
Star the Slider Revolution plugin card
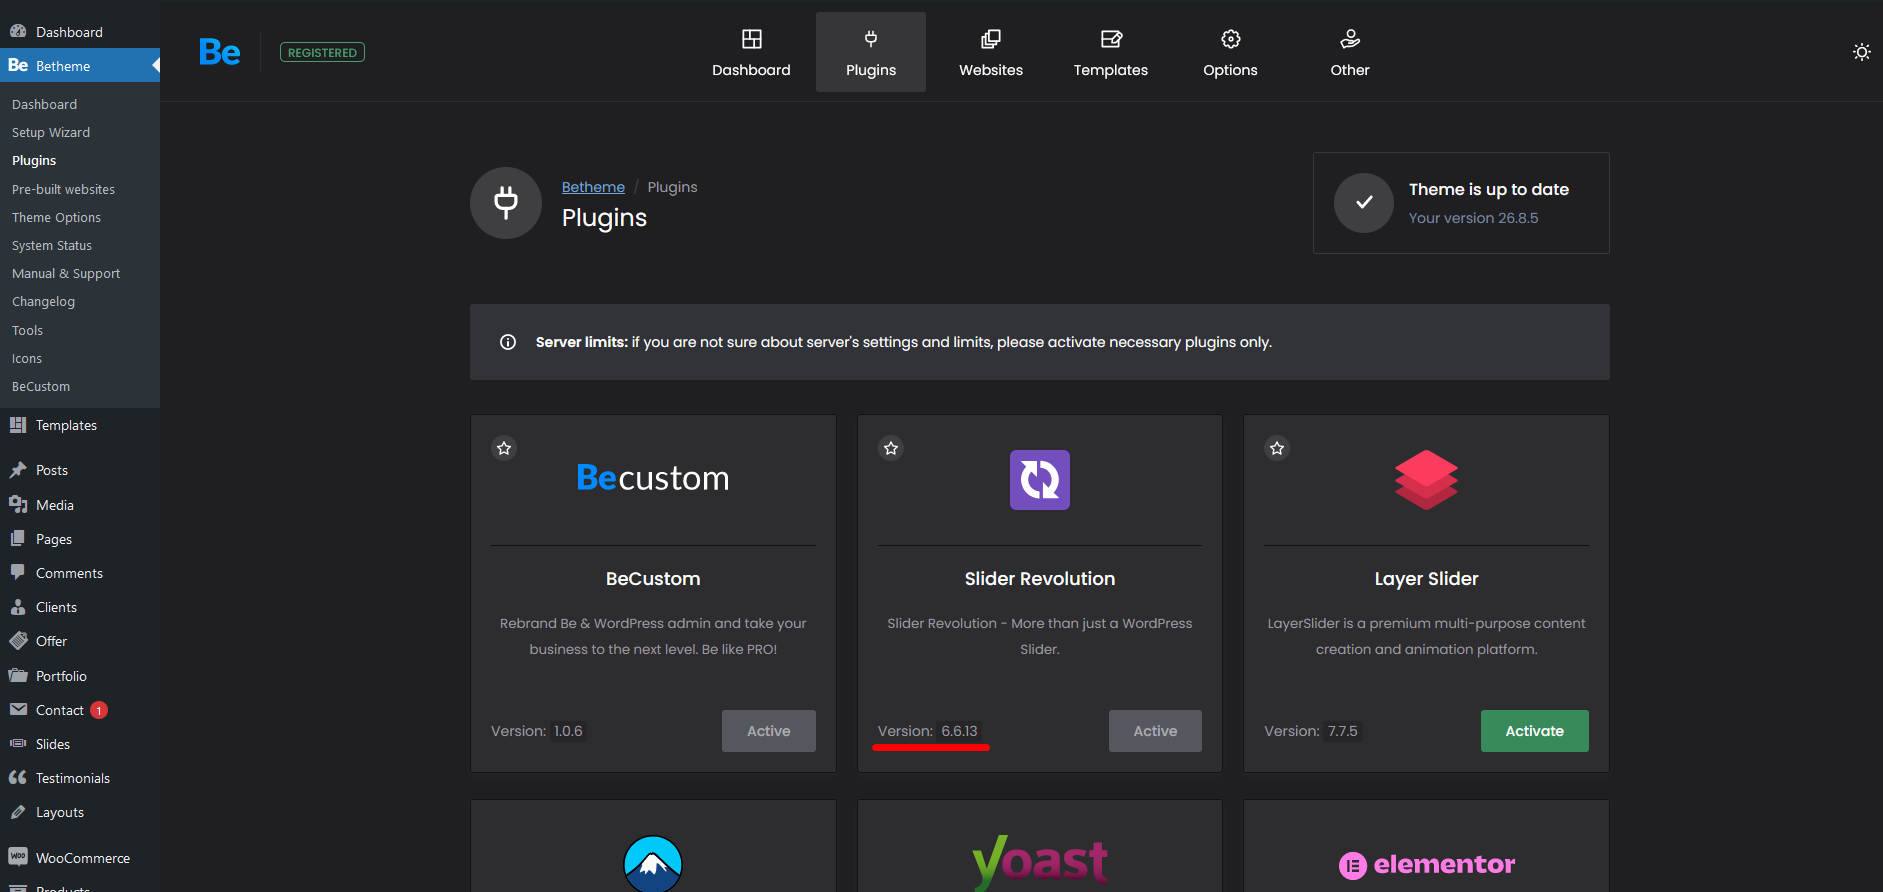click(891, 448)
